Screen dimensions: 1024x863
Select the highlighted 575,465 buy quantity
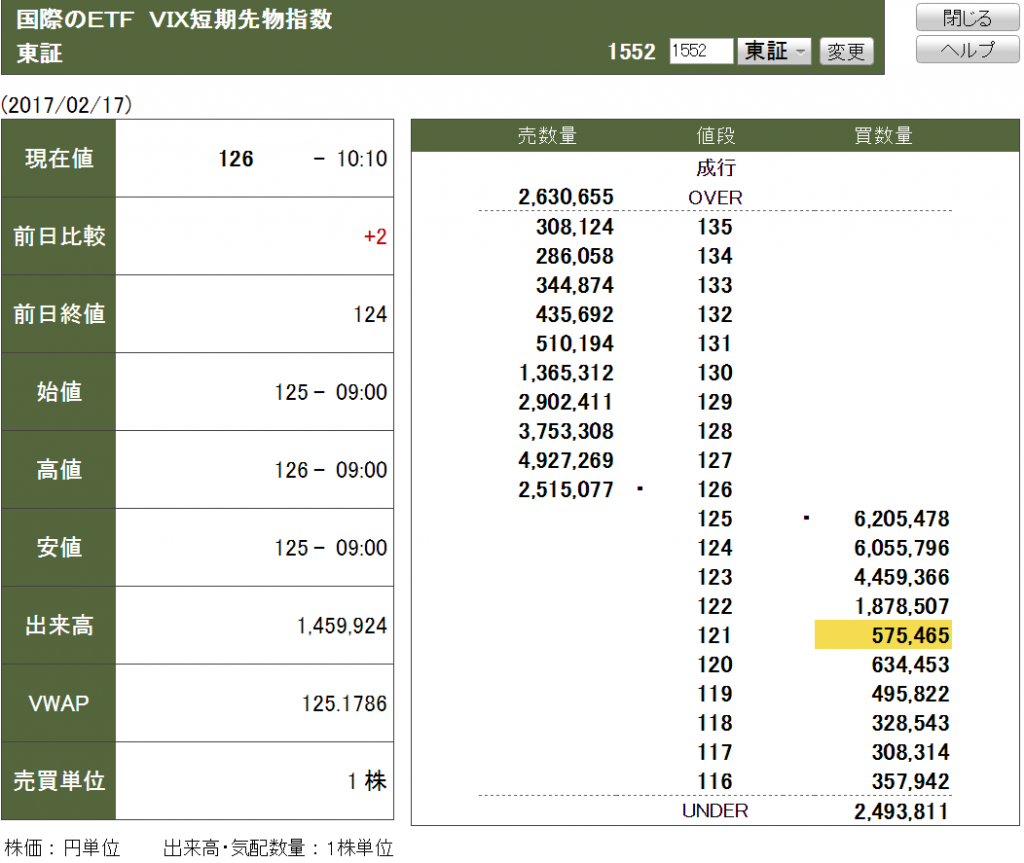pos(883,635)
